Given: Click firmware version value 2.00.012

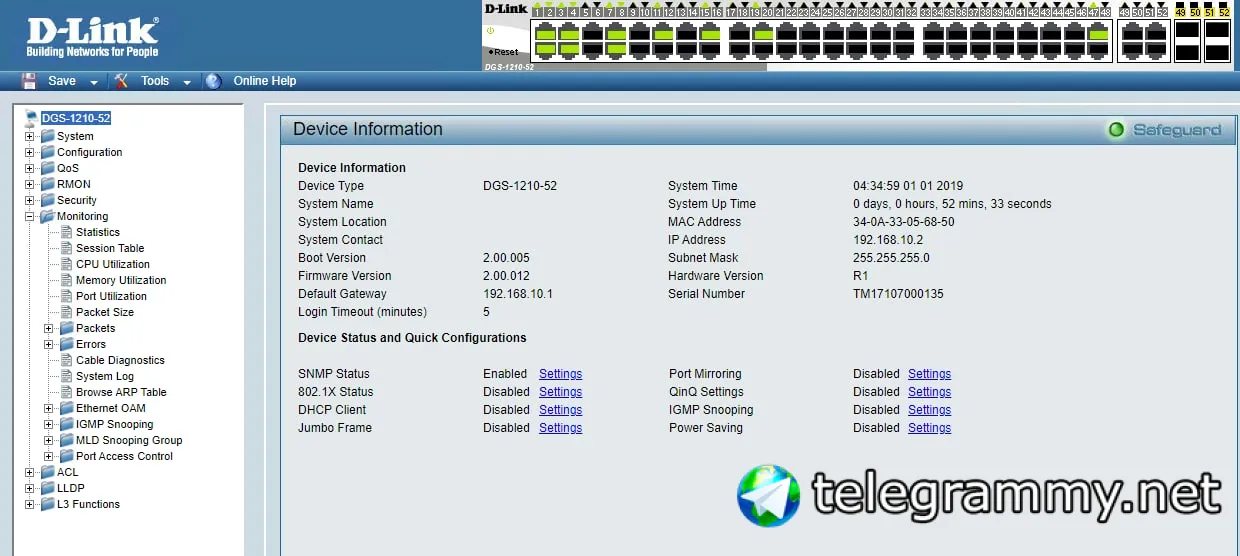Looking at the screenshot, I should 506,276.
